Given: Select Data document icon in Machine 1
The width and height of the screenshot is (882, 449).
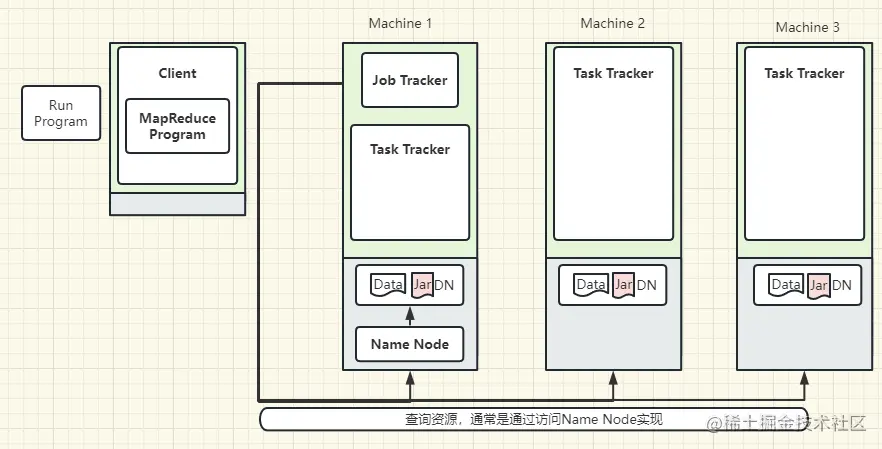Looking at the screenshot, I should click(x=388, y=285).
